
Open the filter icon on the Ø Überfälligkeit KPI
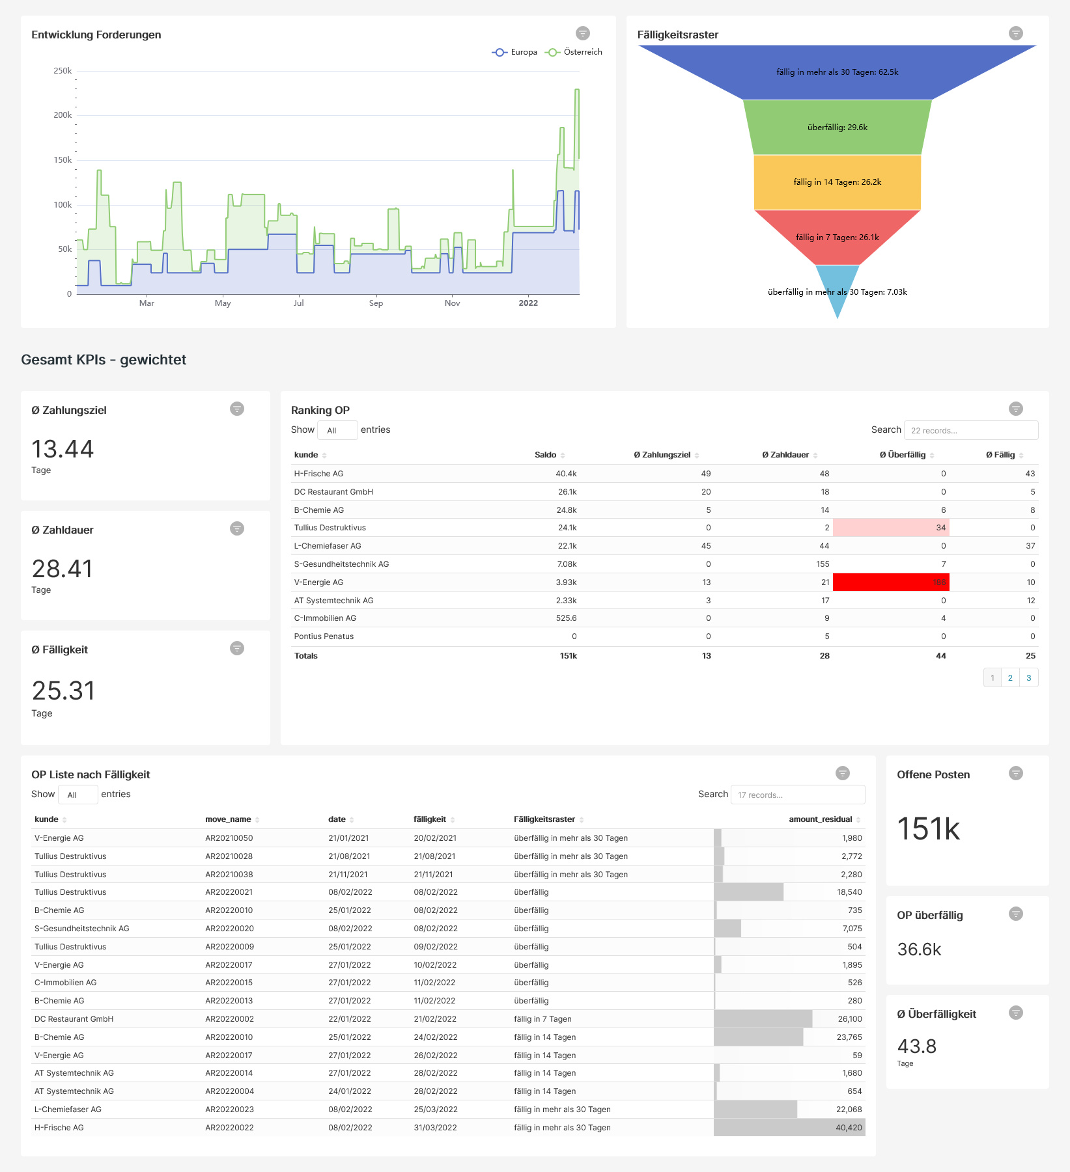pyautogui.click(x=1015, y=1013)
